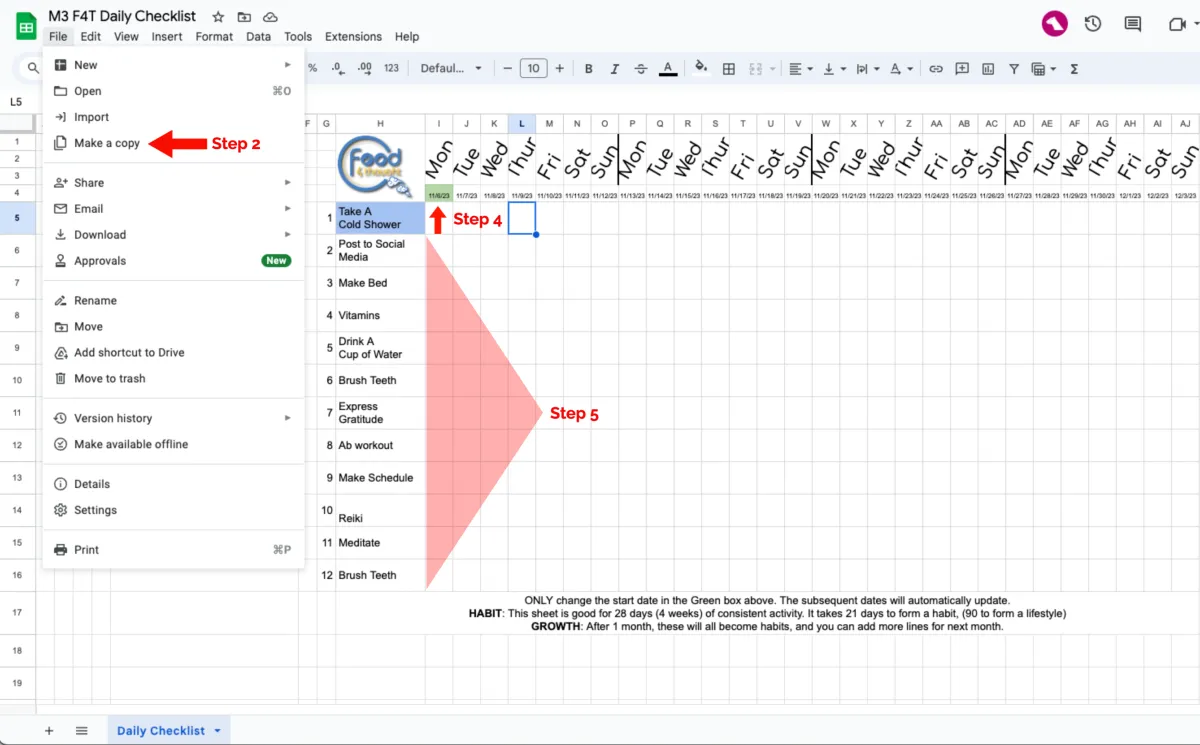Increase decimal places
The height and width of the screenshot is (745, 1200).
click(365, 68)
